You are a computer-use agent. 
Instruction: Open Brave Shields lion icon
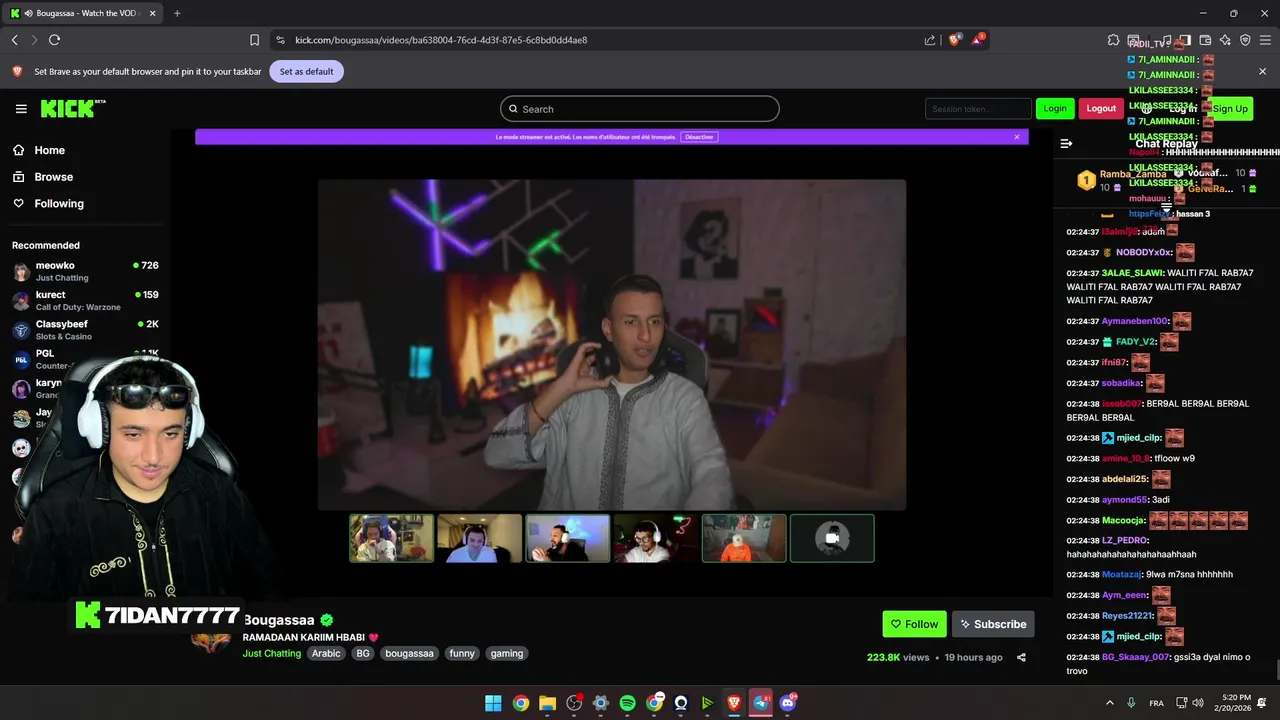click(954, 40)
